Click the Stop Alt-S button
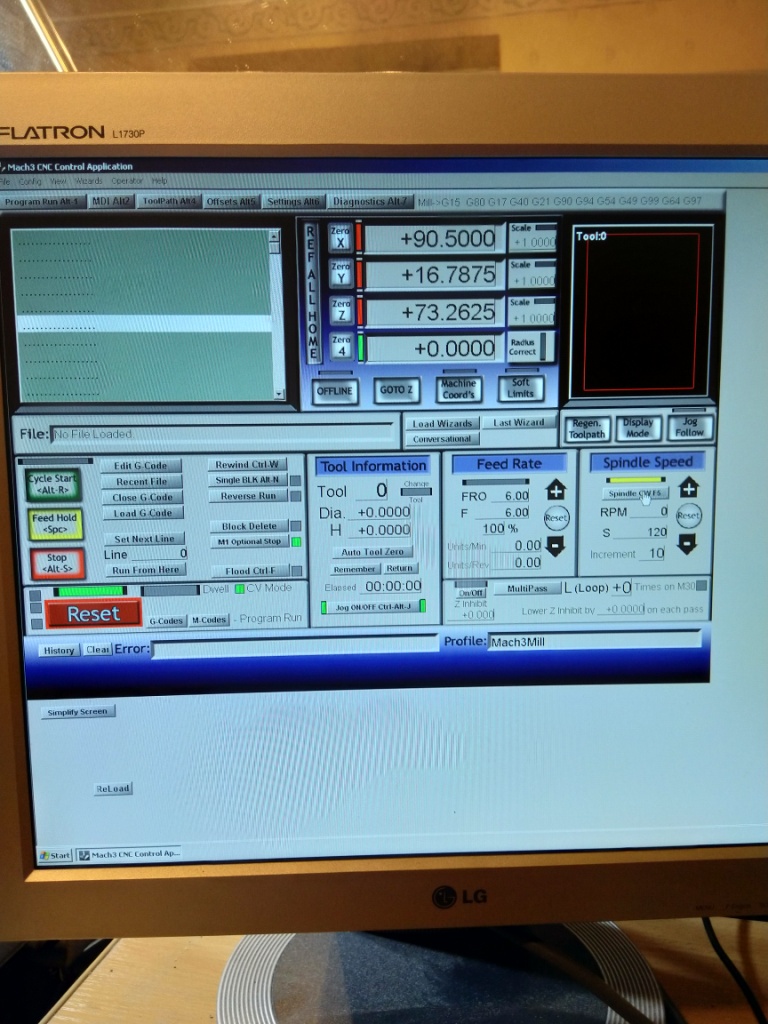The image size is (768, 1024). pyautogui.click(x=57, y=564)
